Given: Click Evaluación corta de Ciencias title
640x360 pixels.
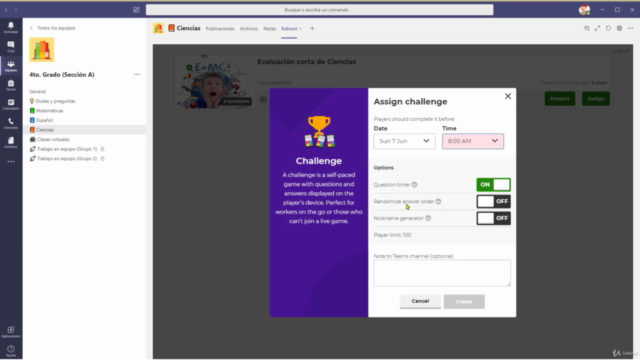Looking at the screenshot, I should [307, 62].
